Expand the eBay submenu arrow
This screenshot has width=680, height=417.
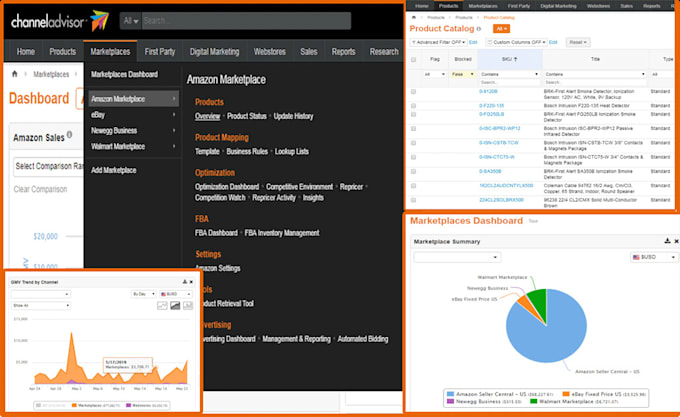click(174, 115)
